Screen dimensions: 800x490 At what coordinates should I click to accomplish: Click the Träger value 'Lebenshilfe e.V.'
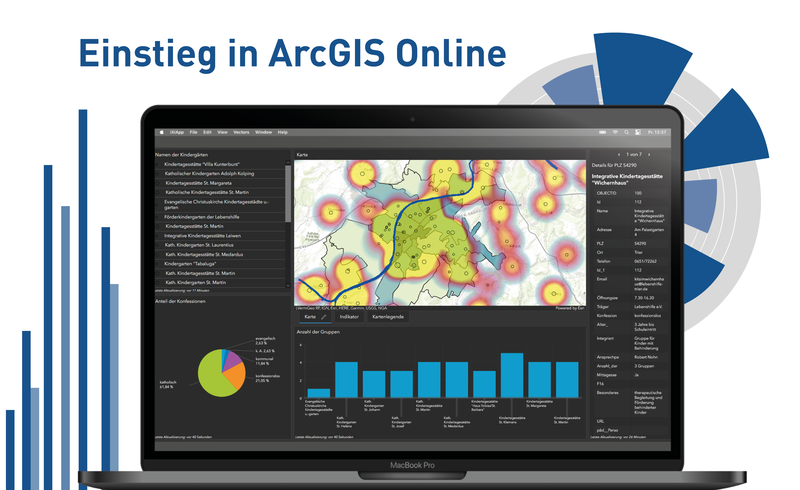pyautogui.click(x=648, y=307)
